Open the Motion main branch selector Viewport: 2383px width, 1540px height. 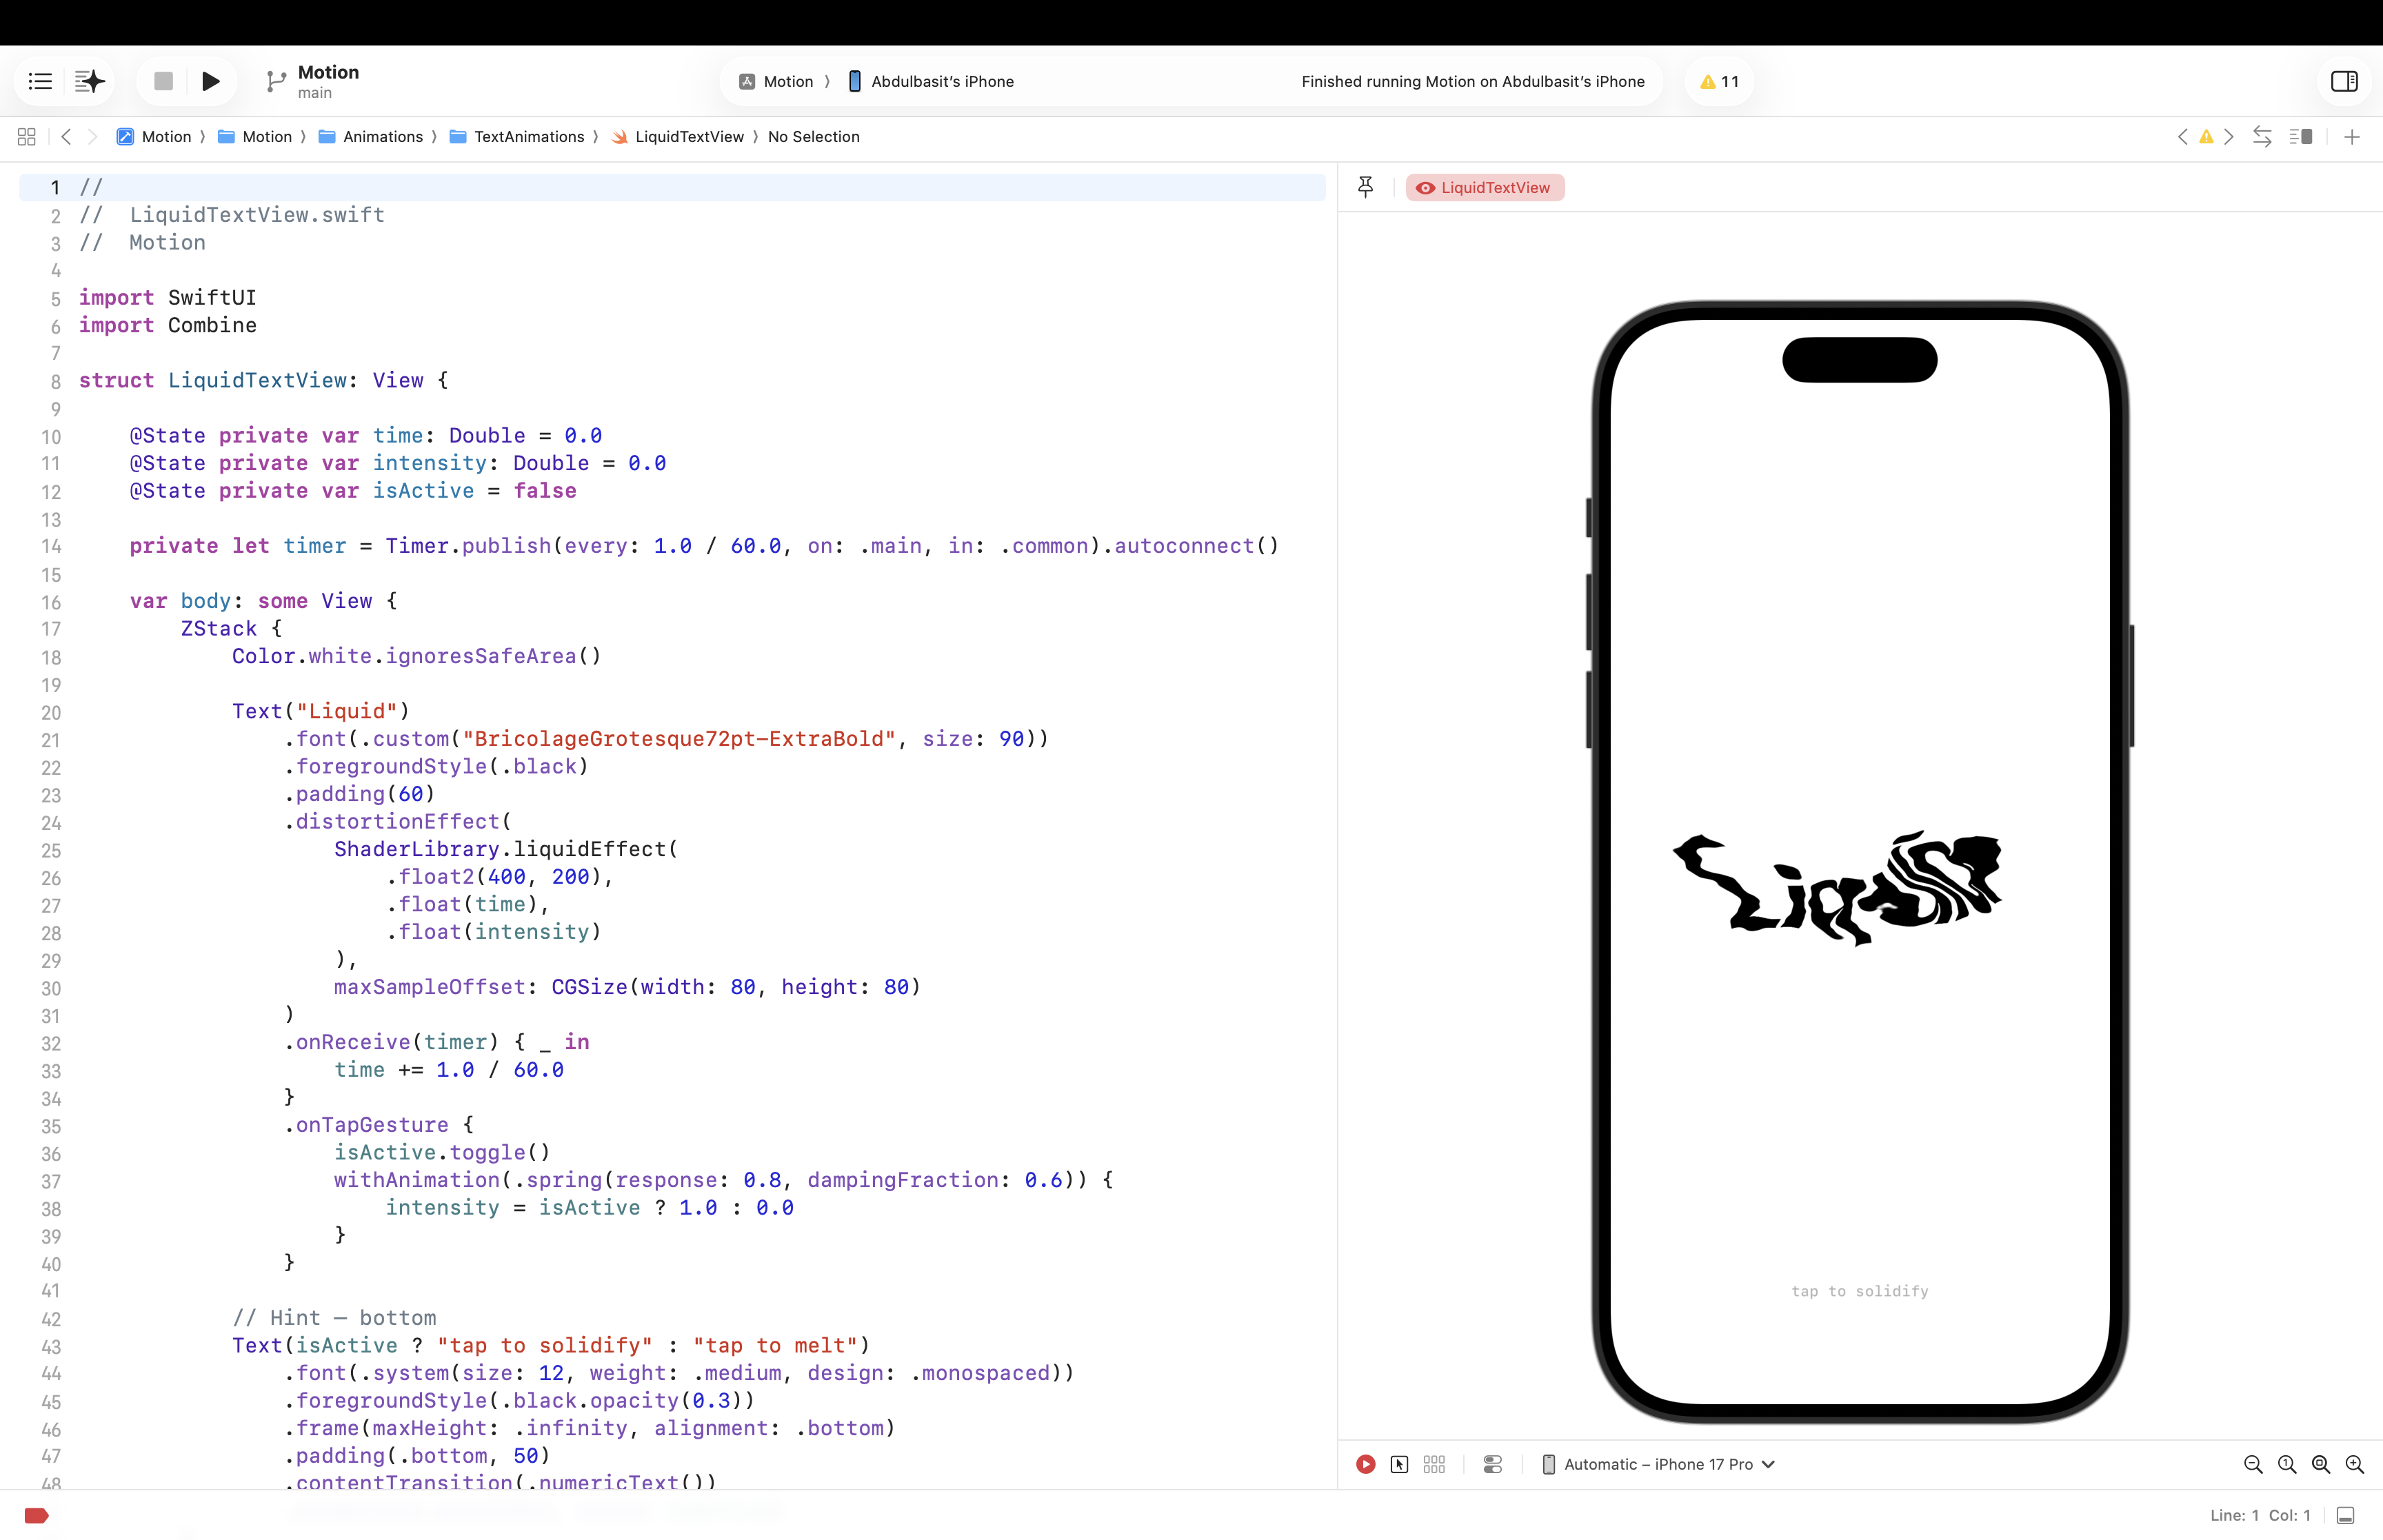[x=313, y=81]
